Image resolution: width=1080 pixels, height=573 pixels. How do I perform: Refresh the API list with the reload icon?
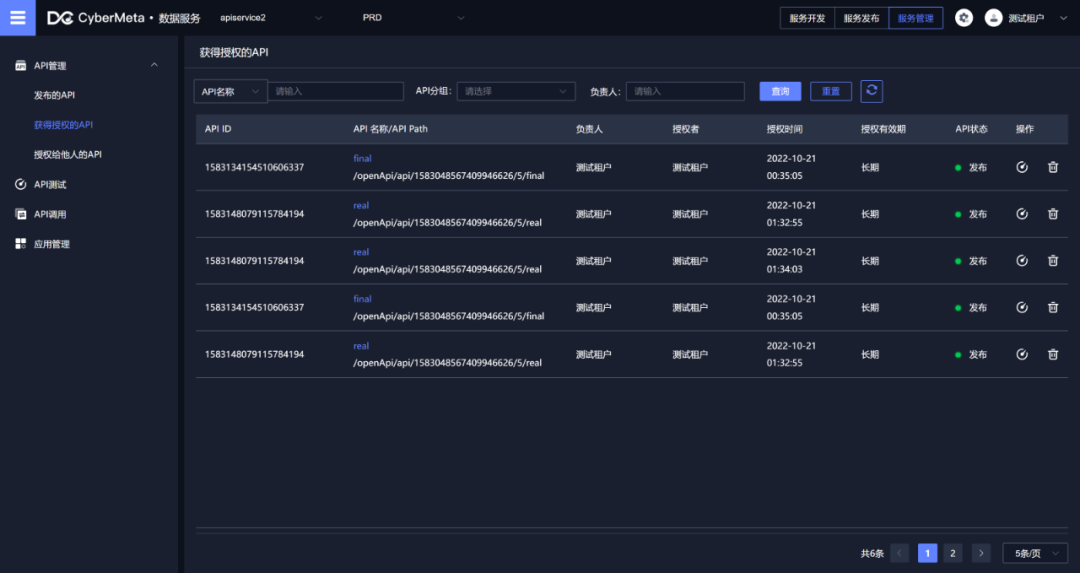click(x=871, y=91)
